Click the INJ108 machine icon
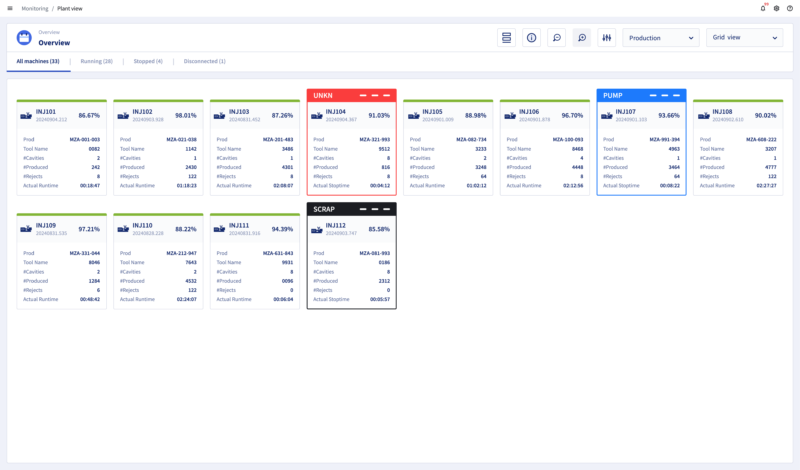 [x=704, y=116]
